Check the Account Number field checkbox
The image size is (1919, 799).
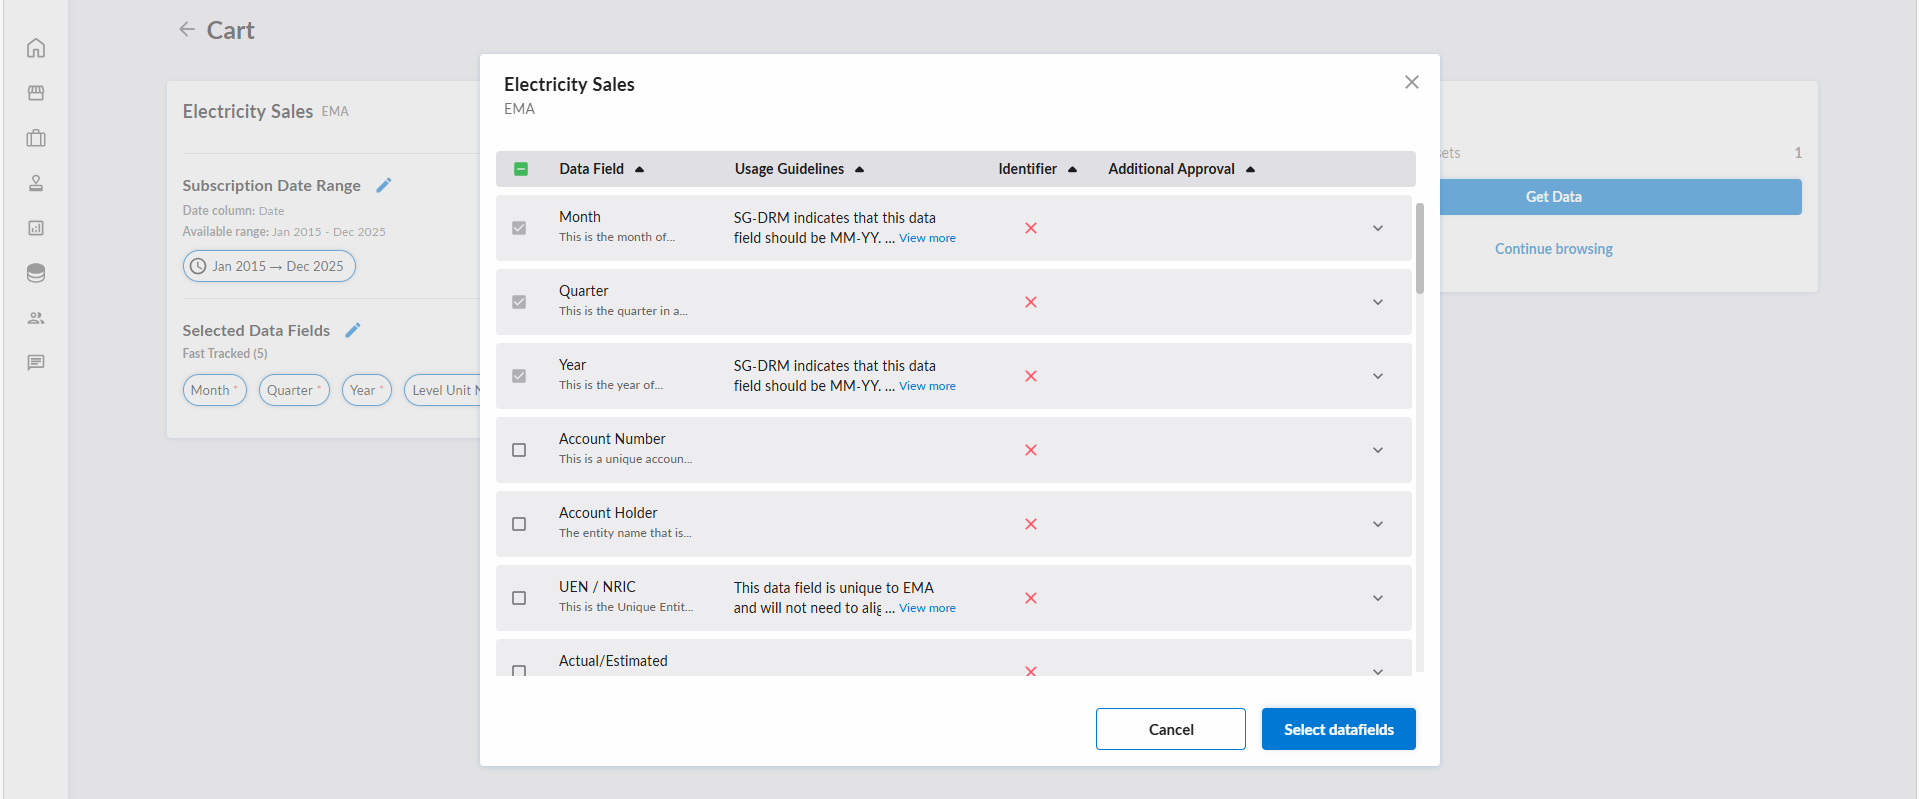(x=519, y=450)
